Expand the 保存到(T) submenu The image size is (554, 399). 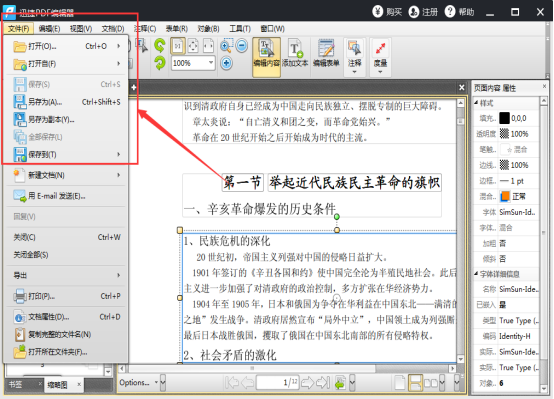coord(66,154)
